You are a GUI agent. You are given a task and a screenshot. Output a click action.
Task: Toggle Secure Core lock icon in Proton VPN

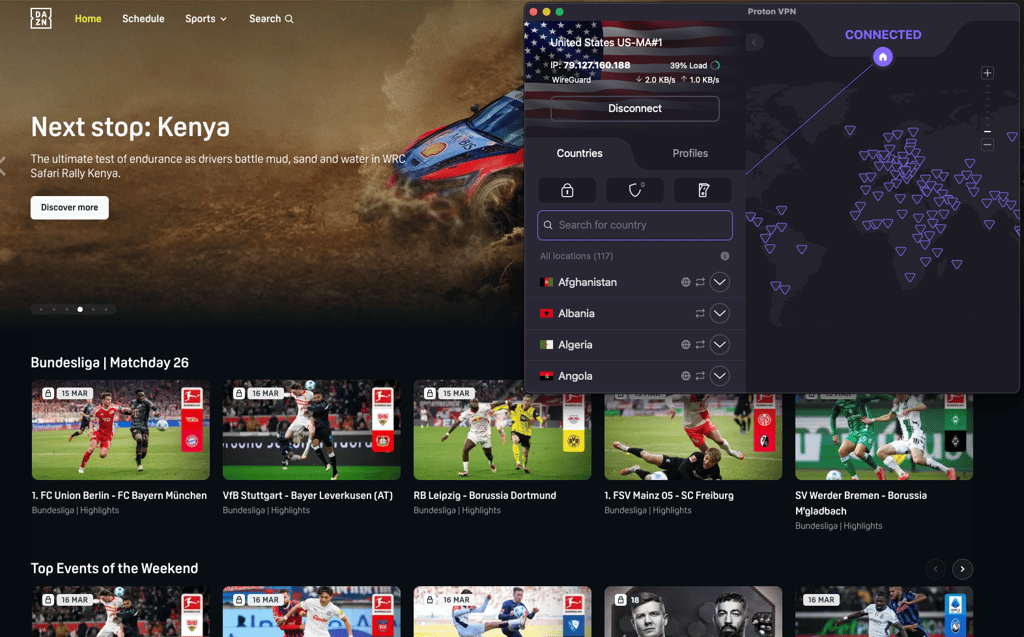point(567,190)
